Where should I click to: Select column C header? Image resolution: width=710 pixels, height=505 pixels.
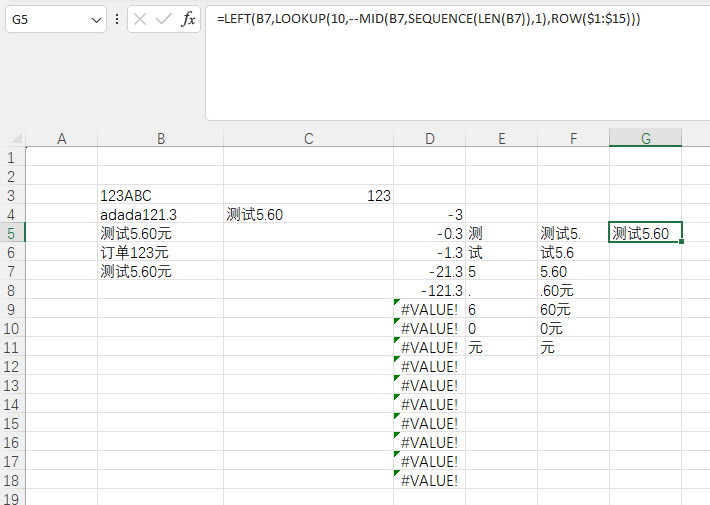click(308, 138)
